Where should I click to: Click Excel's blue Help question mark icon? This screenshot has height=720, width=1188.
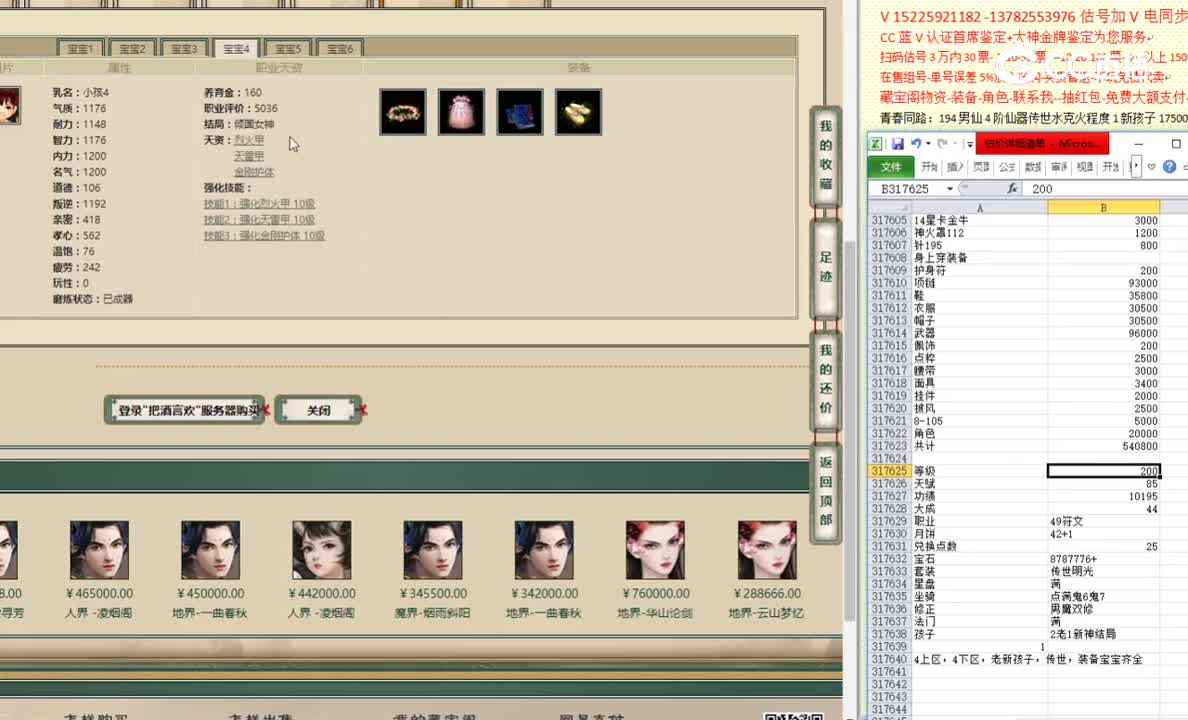click(1170, 167)
